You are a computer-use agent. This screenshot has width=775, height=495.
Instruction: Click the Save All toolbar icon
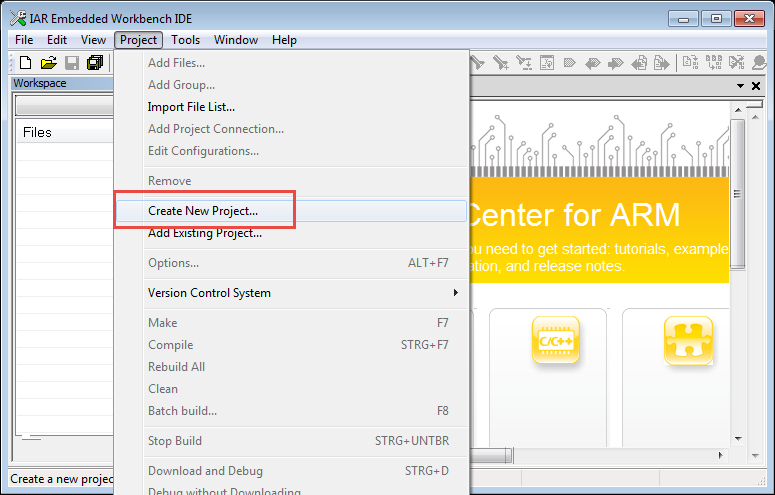pos(95,63)
